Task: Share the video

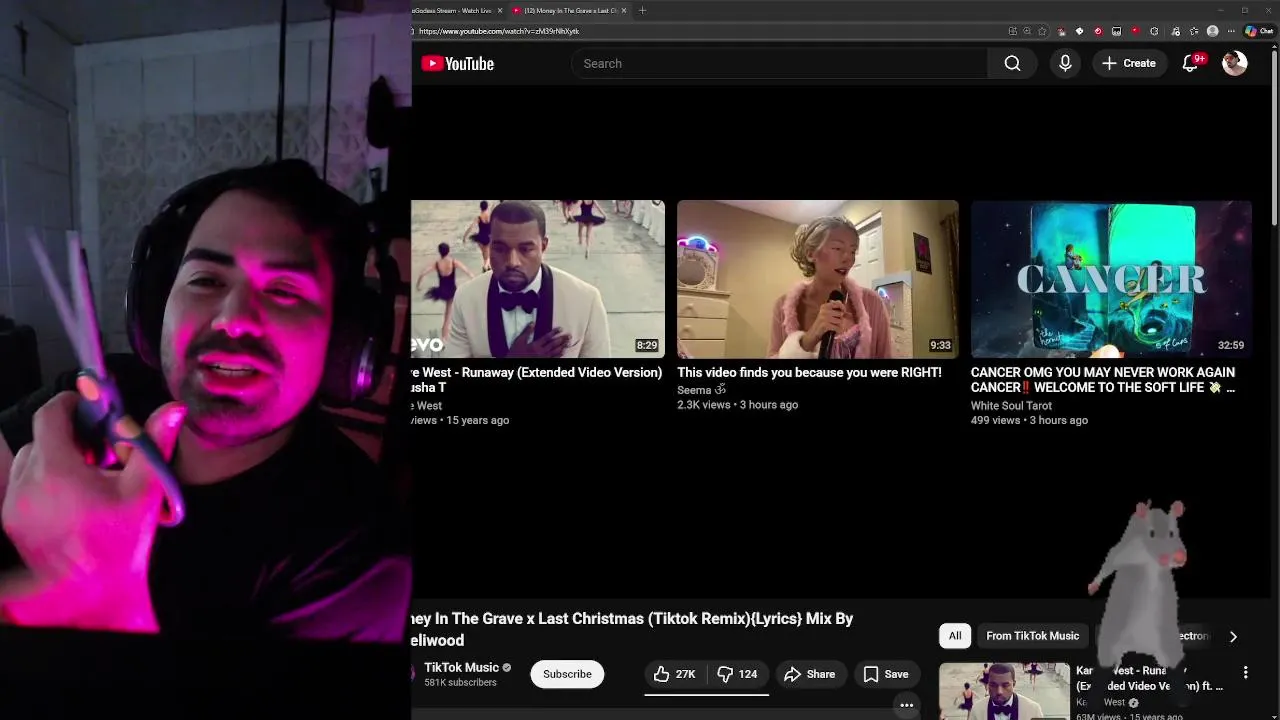Action: (809, 674)
